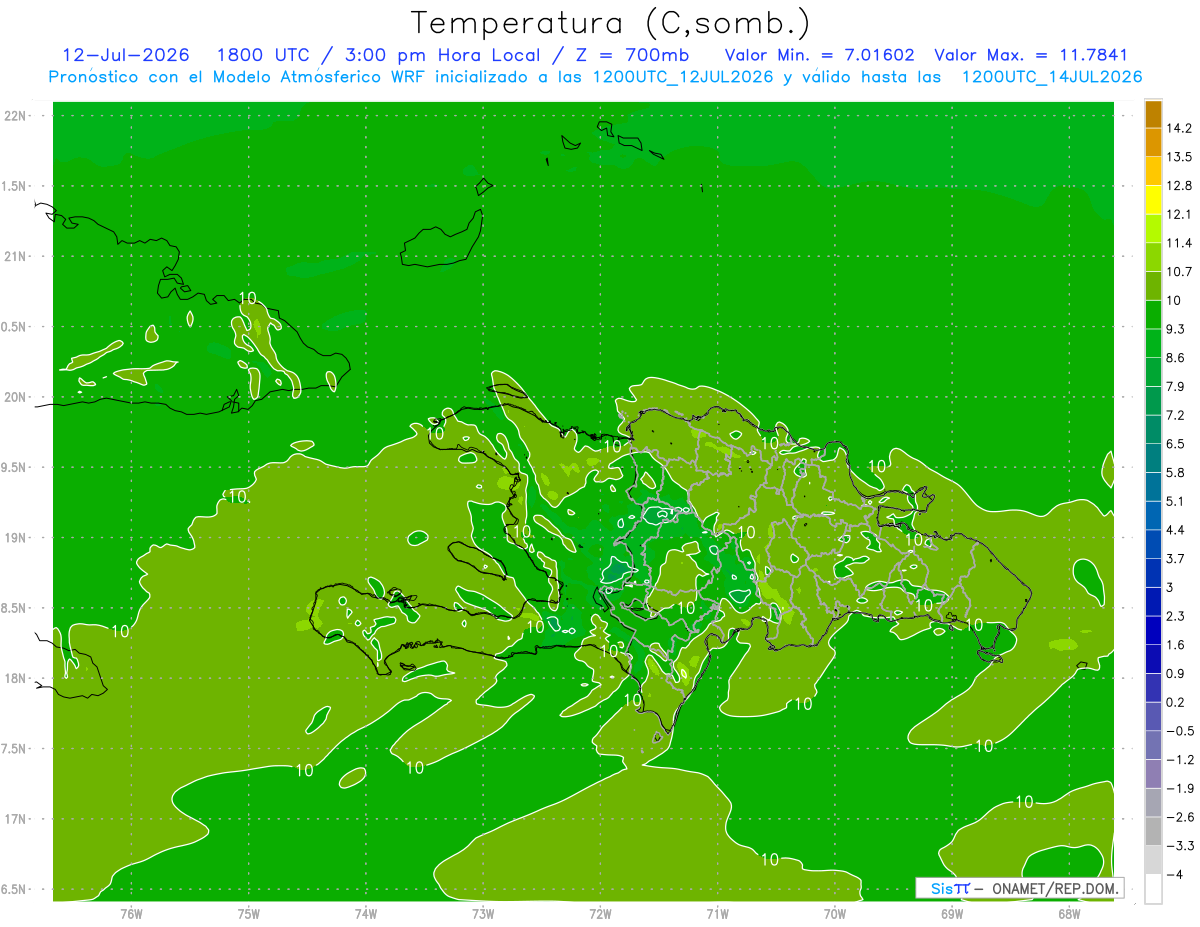The image size is (1200, 927).
Task: Click the '71W' longitude label
Action: (x=717, y=914)
